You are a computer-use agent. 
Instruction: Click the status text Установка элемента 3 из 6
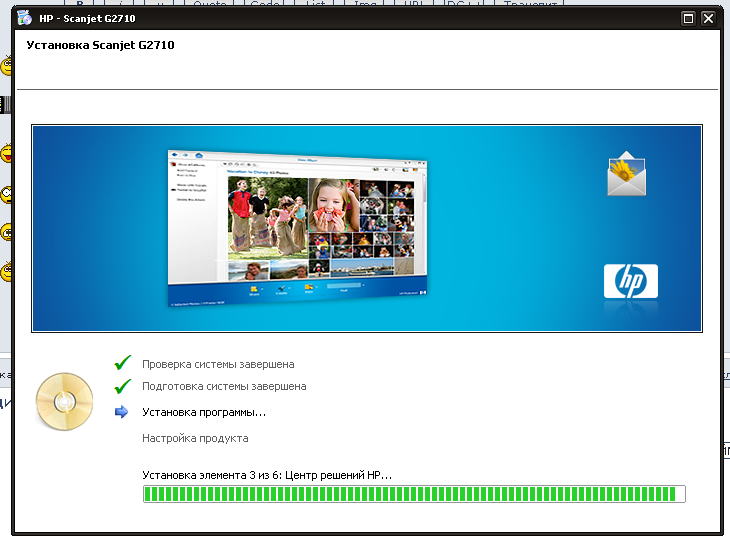[267, 475]
